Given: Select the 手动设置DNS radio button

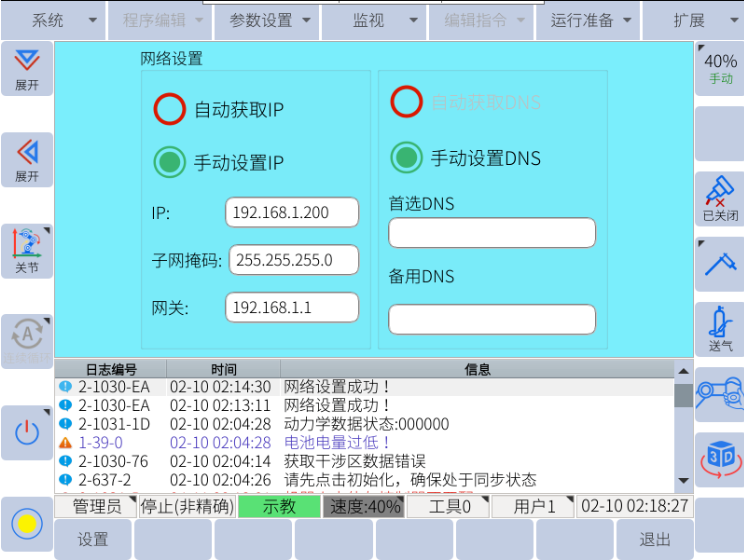Looking at the screenshot, I should coord(406,157).
